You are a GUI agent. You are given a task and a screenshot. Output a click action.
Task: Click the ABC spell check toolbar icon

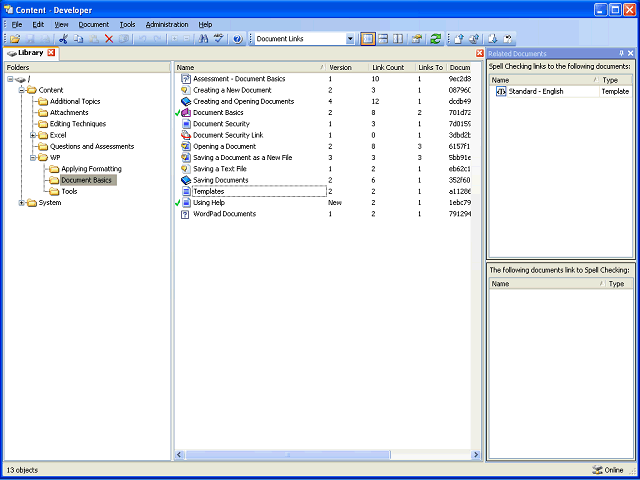click(x=219, y=39)
